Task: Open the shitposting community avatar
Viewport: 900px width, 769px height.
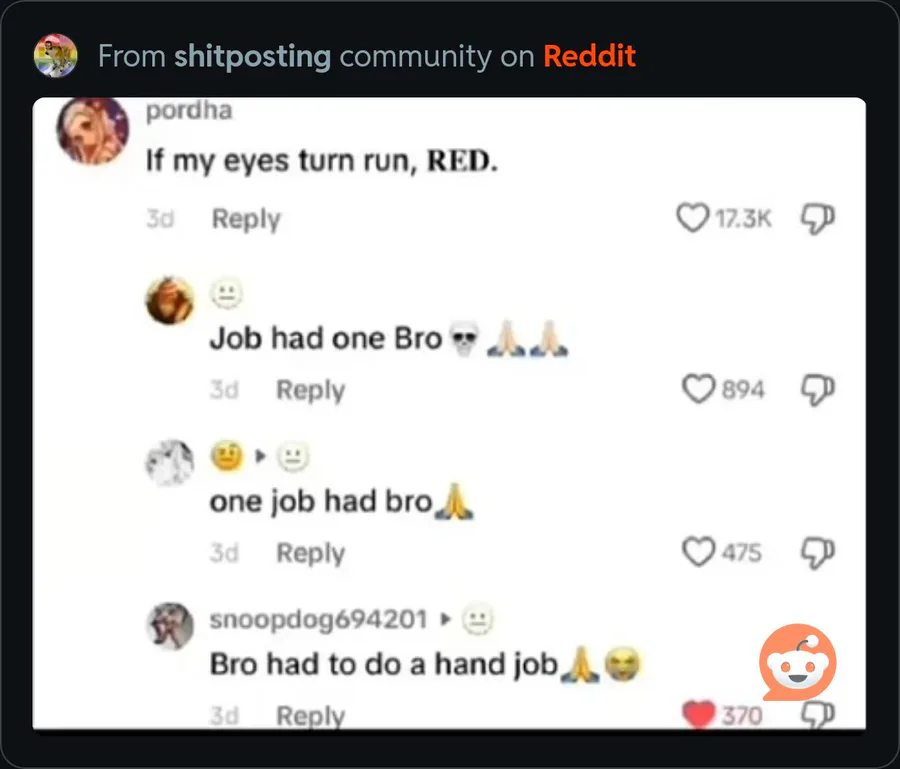Action: pyautogui.click(x=56, y=56)
